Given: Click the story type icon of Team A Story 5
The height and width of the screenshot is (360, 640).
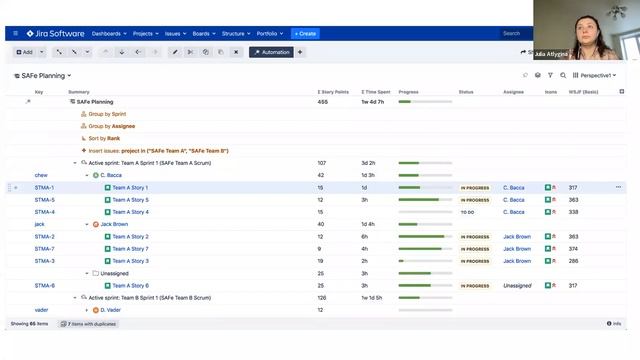Looking at the screenshot, I should coord(107,200).
